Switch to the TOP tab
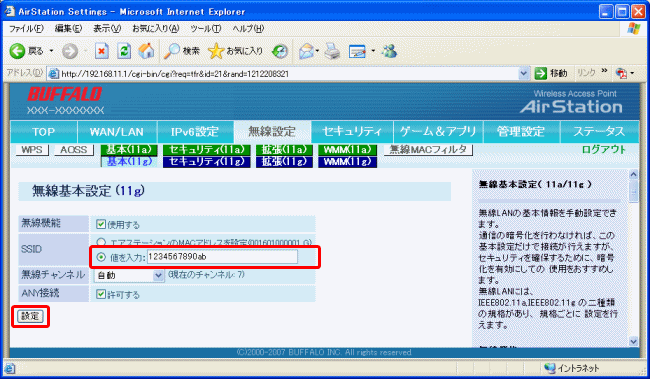The image size is (650, 379). pyautogui.click(x=44, y=132)
